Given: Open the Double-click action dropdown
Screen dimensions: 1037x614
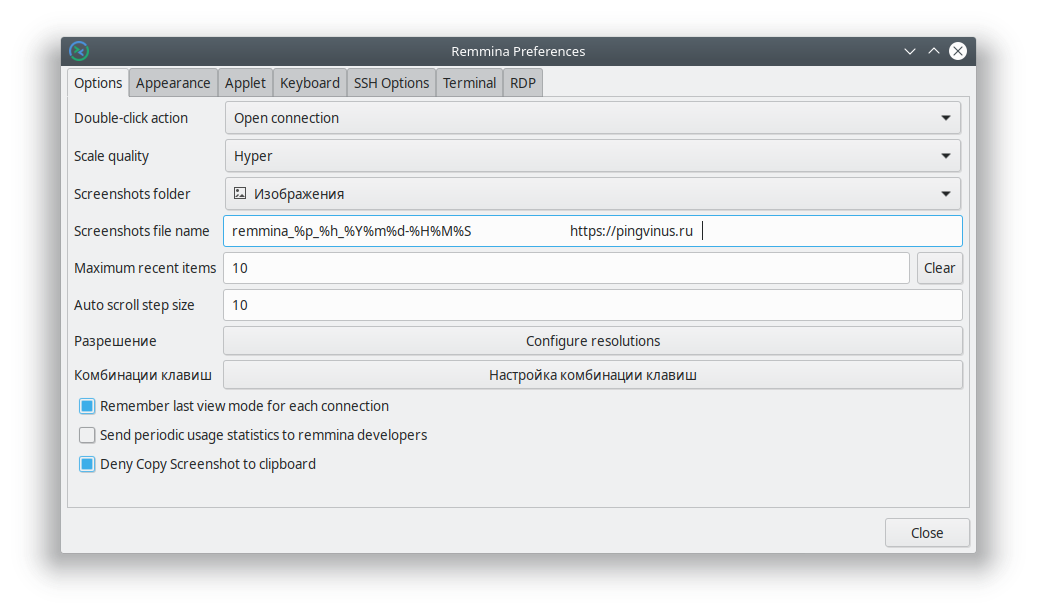Looking at the screenshot, I should coord(592,118).
